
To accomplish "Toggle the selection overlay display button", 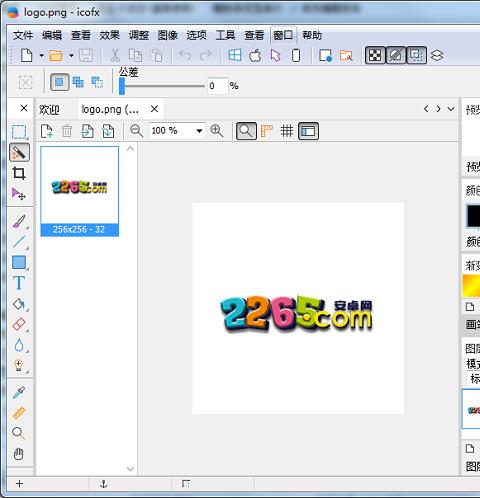I will [416, 55].
